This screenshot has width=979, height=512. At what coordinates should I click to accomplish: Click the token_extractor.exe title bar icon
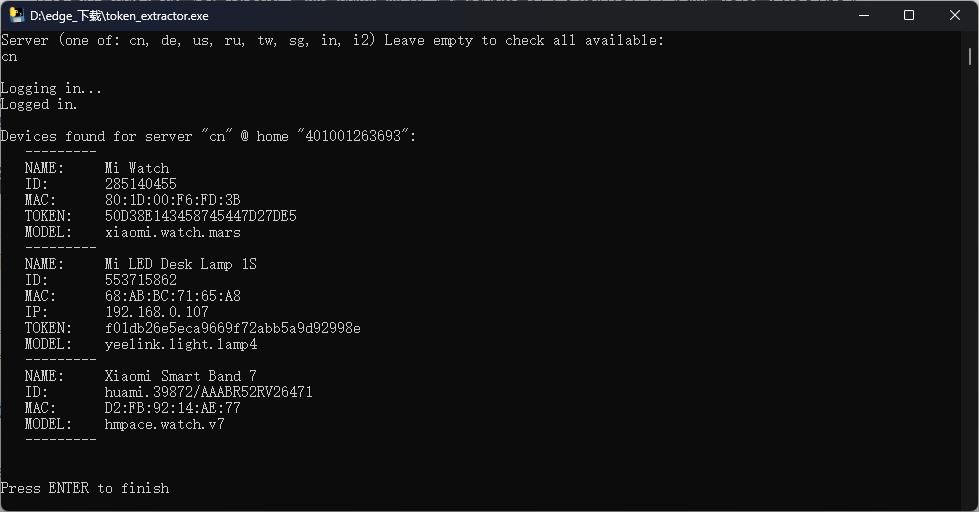pos(17,15)
